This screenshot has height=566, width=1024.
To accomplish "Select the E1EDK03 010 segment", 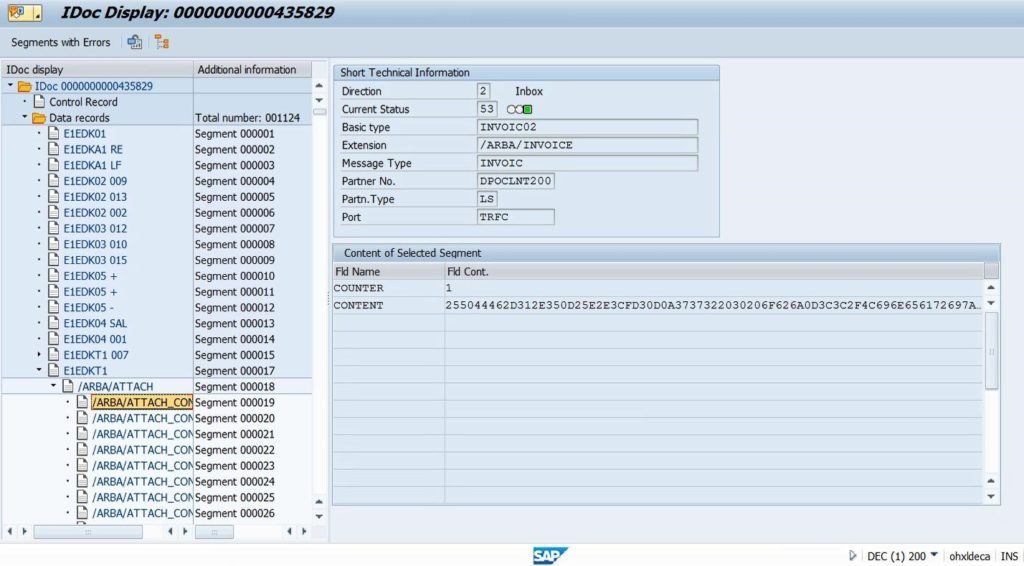I will click(x=95, y=244).
